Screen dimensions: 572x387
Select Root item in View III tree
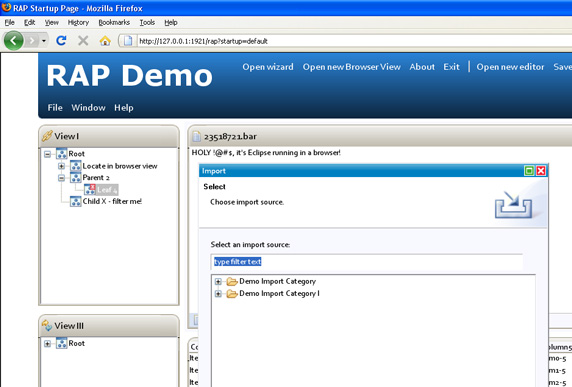click(x=77, y=343)
